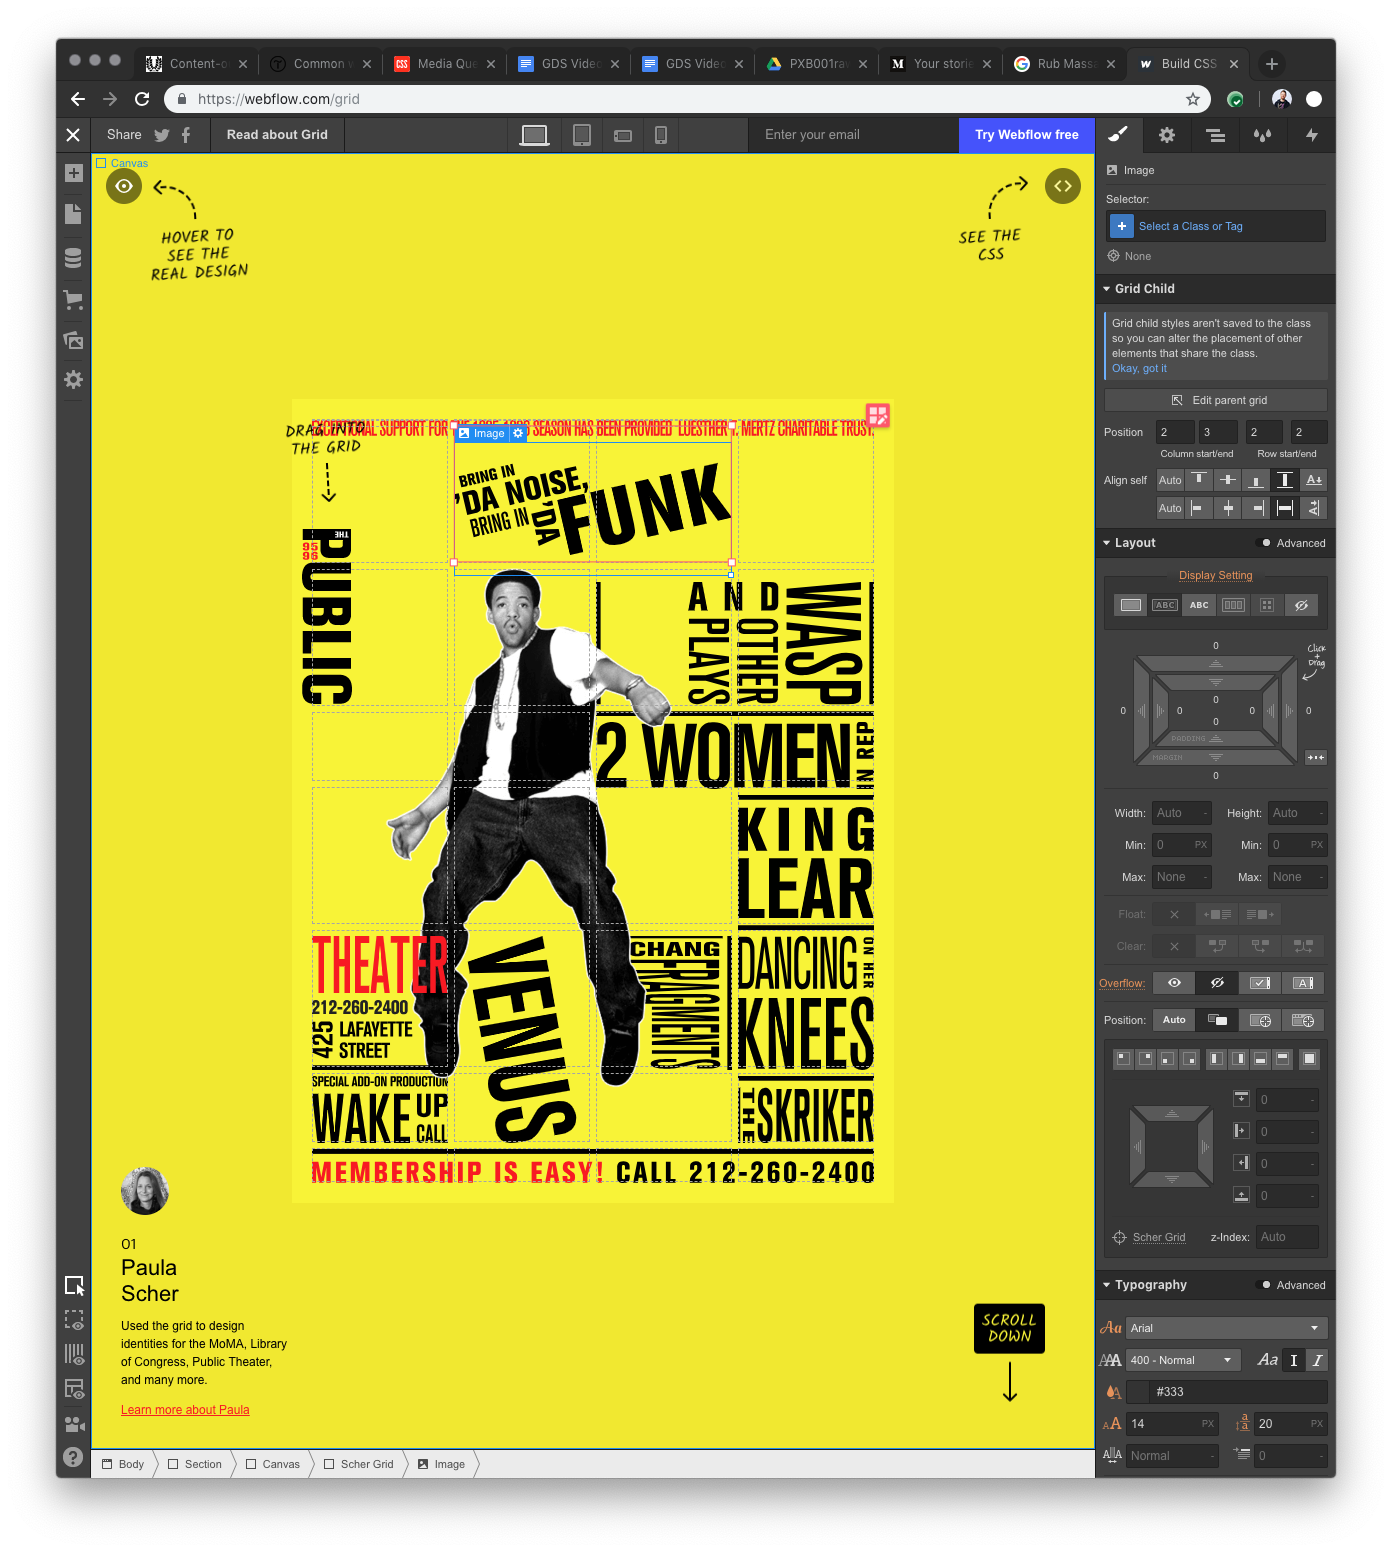Open the Max width None dropdown
The width and height of the screenshot is (1392, 1552).
pos(1182,877)
